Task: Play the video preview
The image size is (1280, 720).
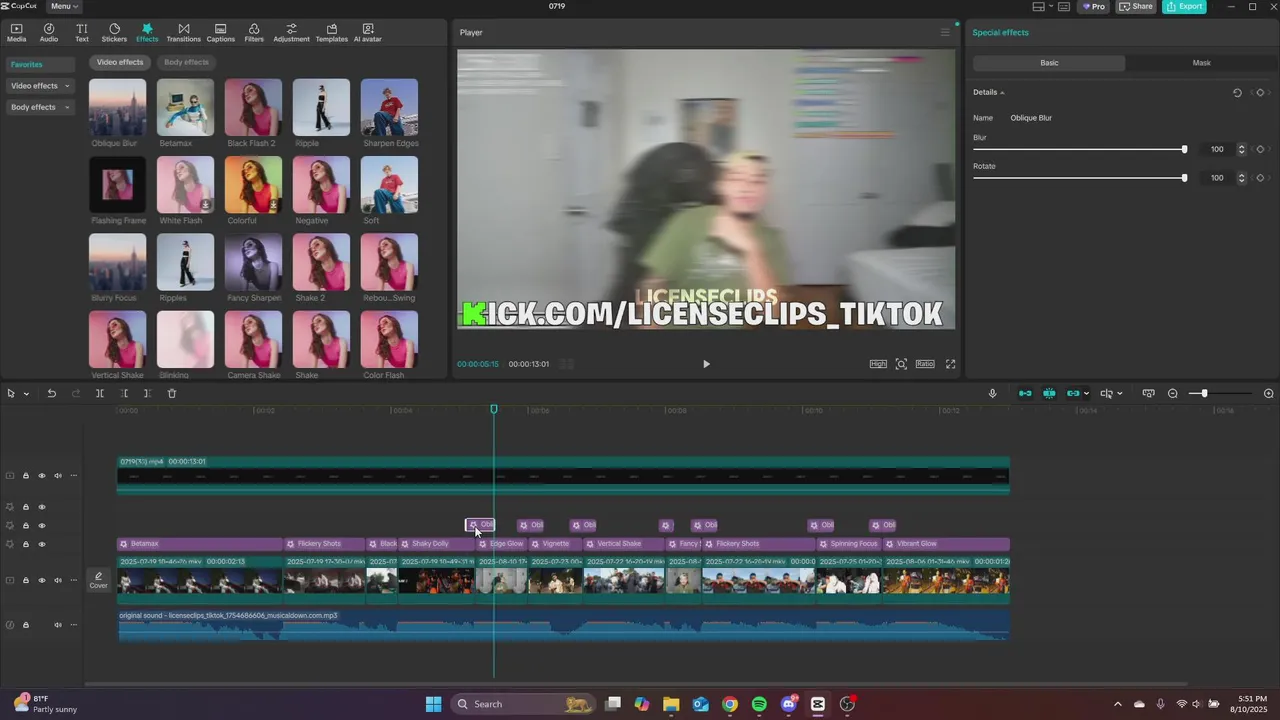Action: point(706,364)
